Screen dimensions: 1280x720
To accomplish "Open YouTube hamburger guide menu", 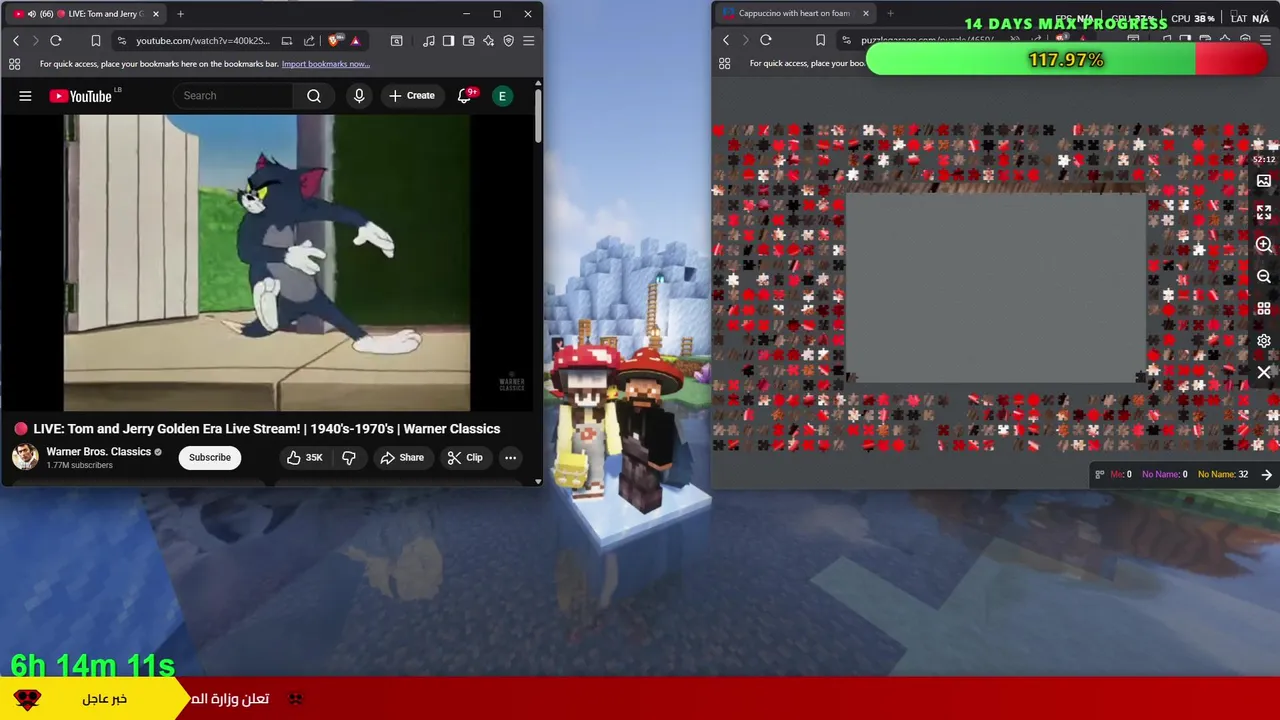I will [x=25, y=96].
